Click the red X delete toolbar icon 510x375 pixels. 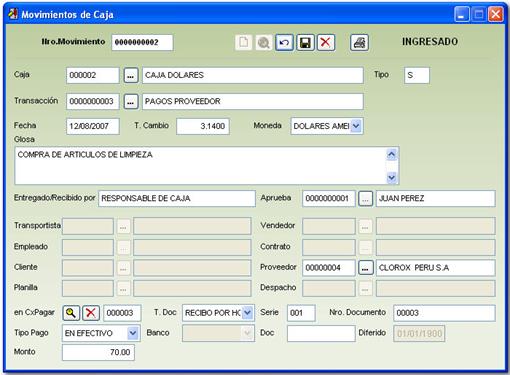326,43
